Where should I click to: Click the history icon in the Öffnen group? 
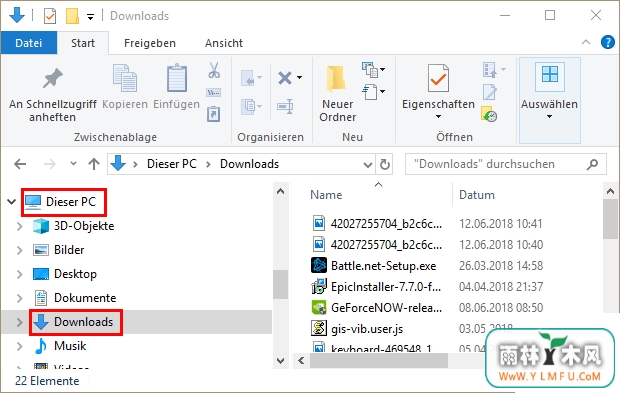point(489,114)
